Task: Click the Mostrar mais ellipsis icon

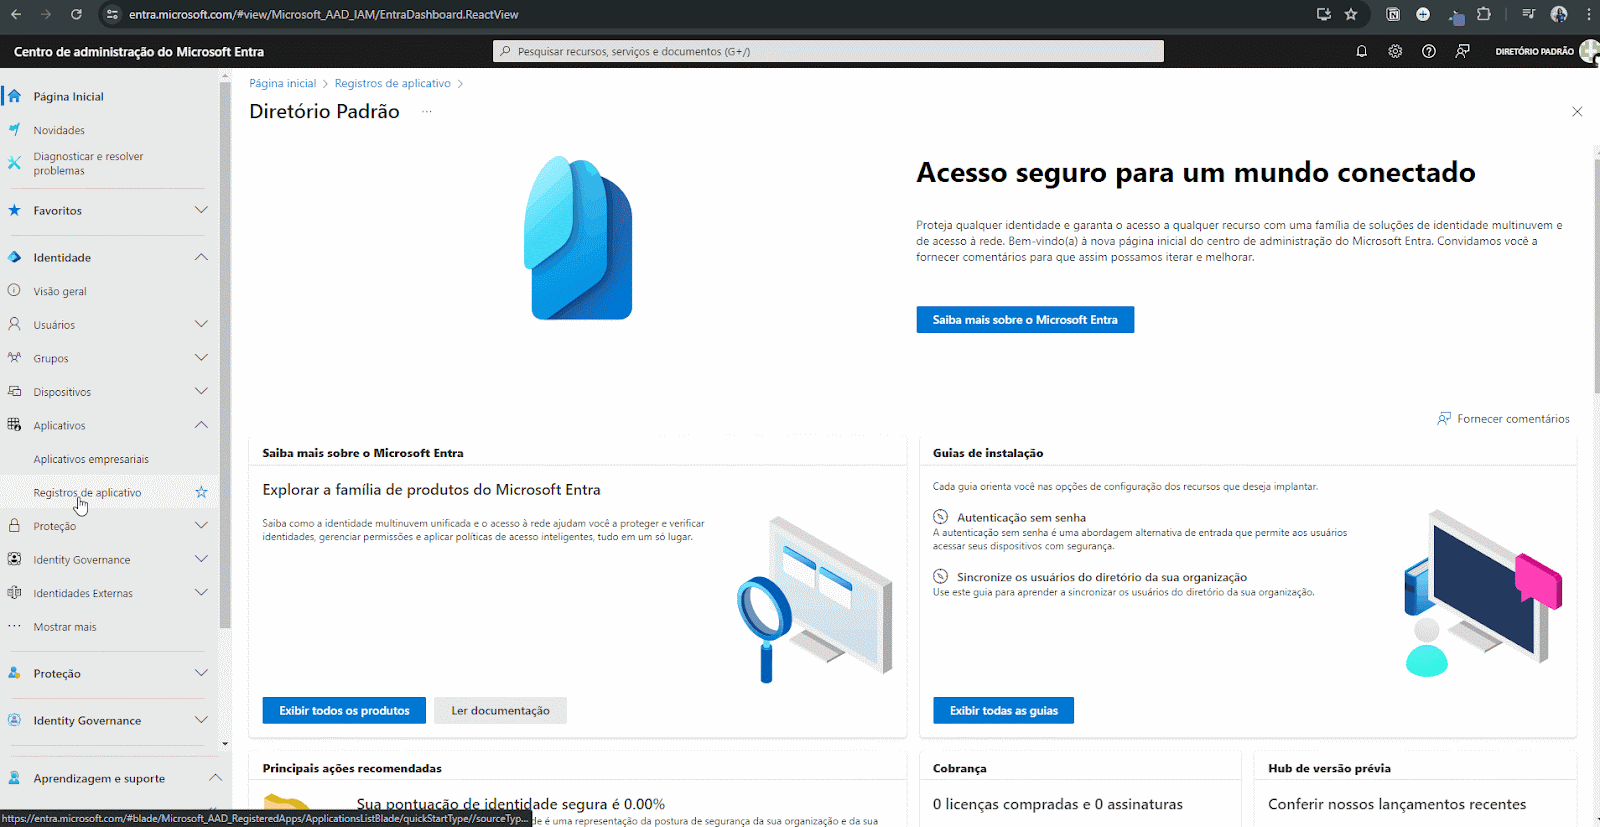Action: 14,626
